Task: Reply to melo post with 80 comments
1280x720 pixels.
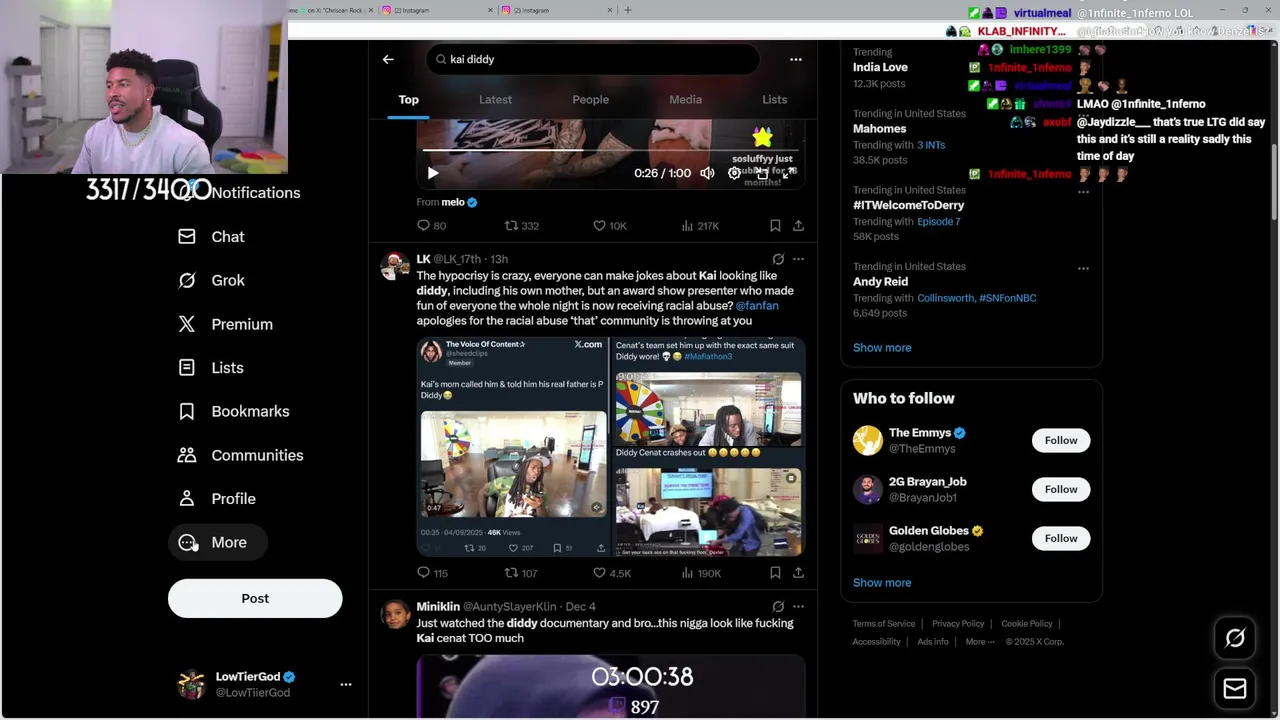Action: [x=431, y=226]
